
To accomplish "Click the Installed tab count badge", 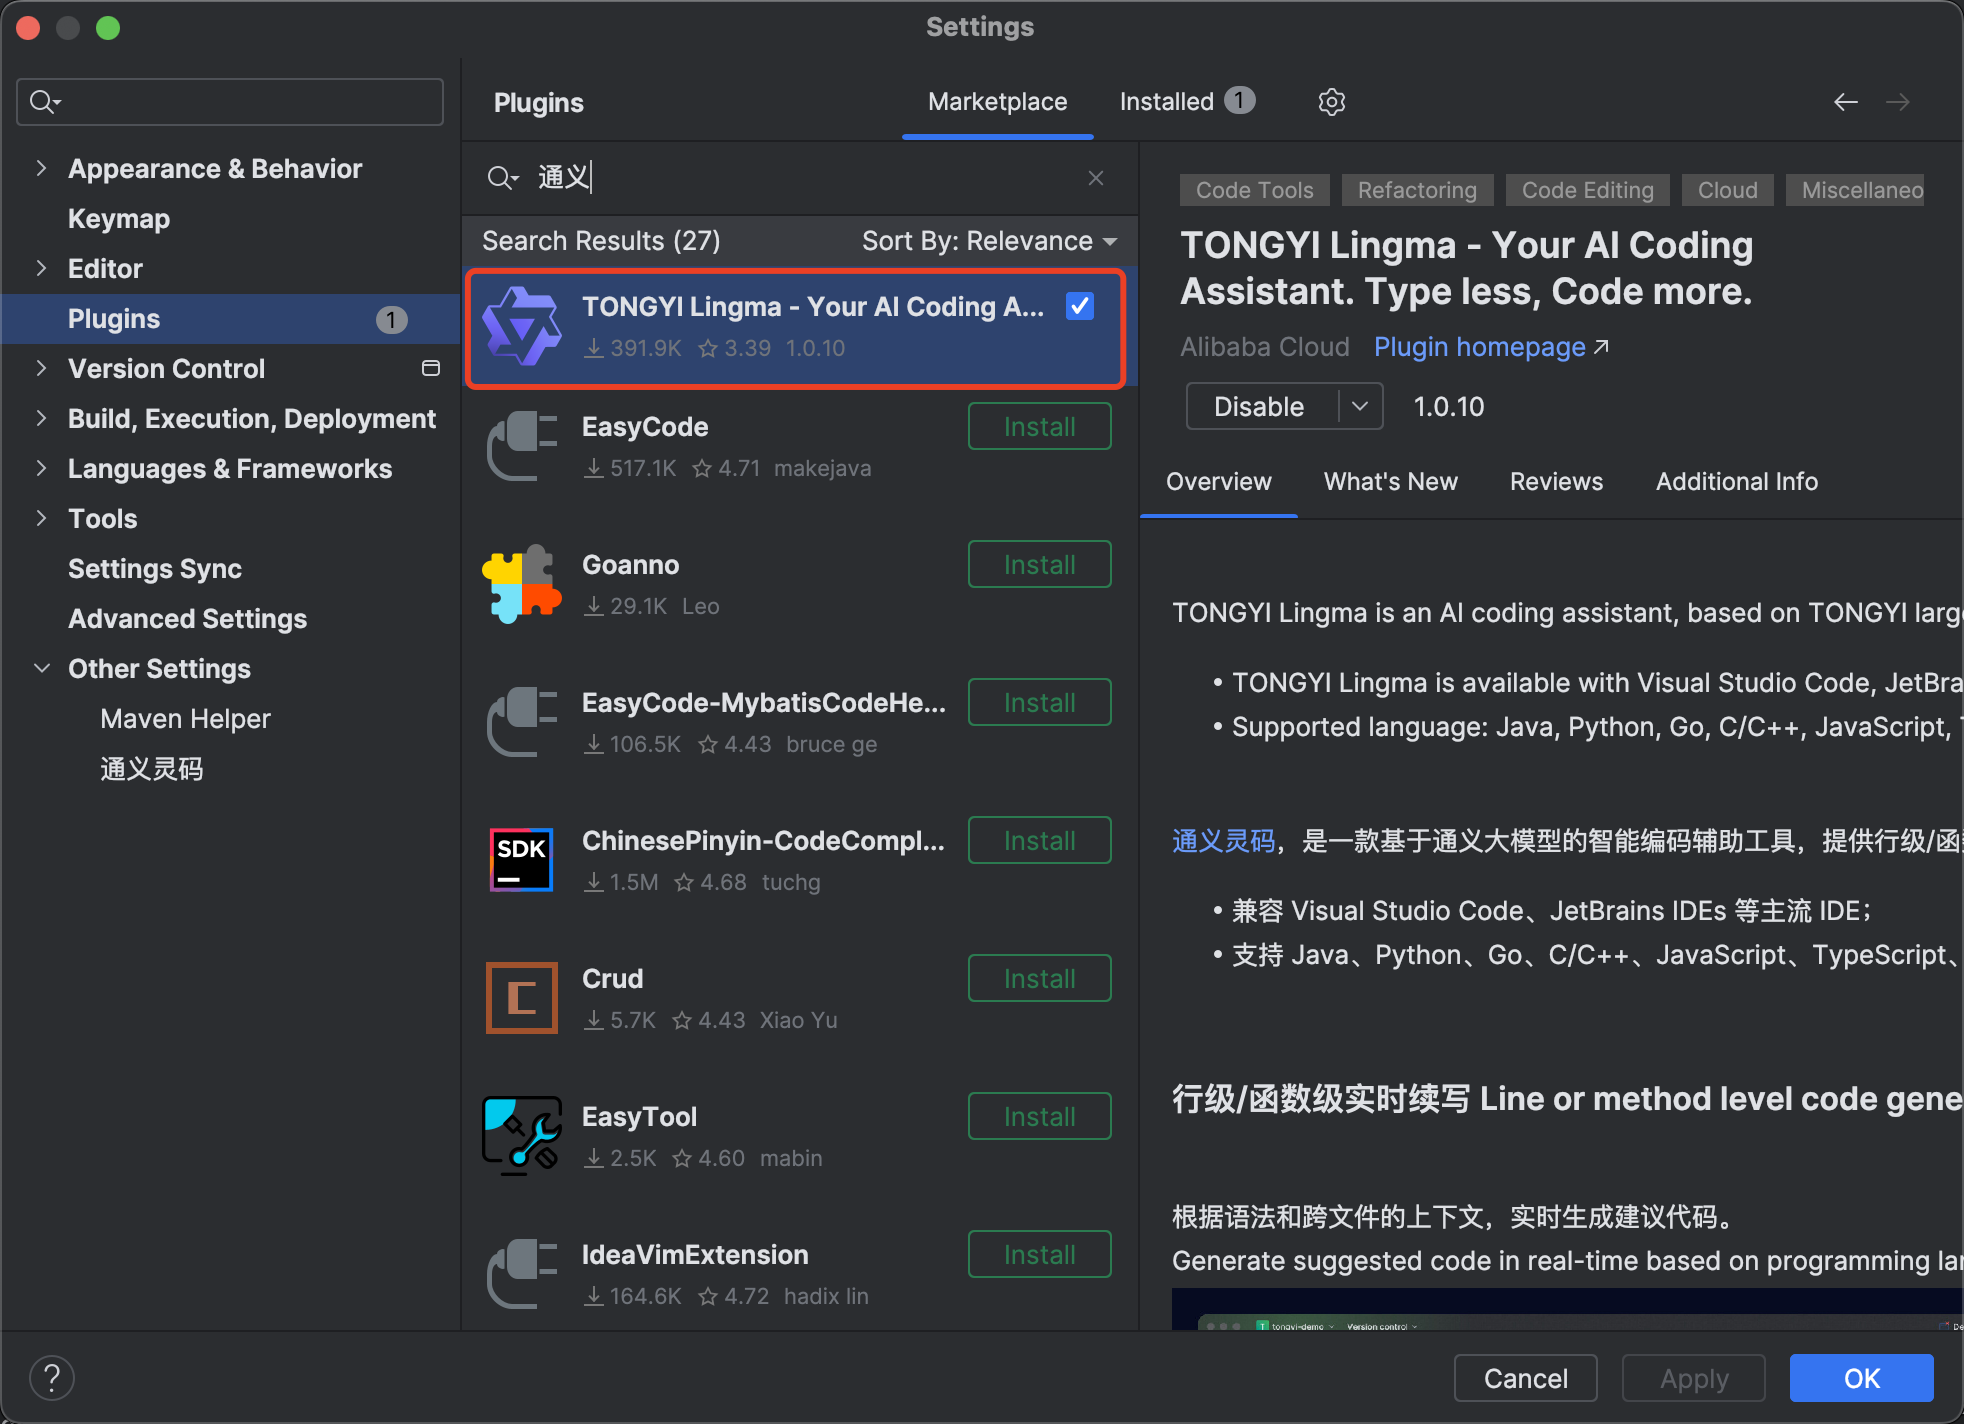I will [x=1240, y=100].
